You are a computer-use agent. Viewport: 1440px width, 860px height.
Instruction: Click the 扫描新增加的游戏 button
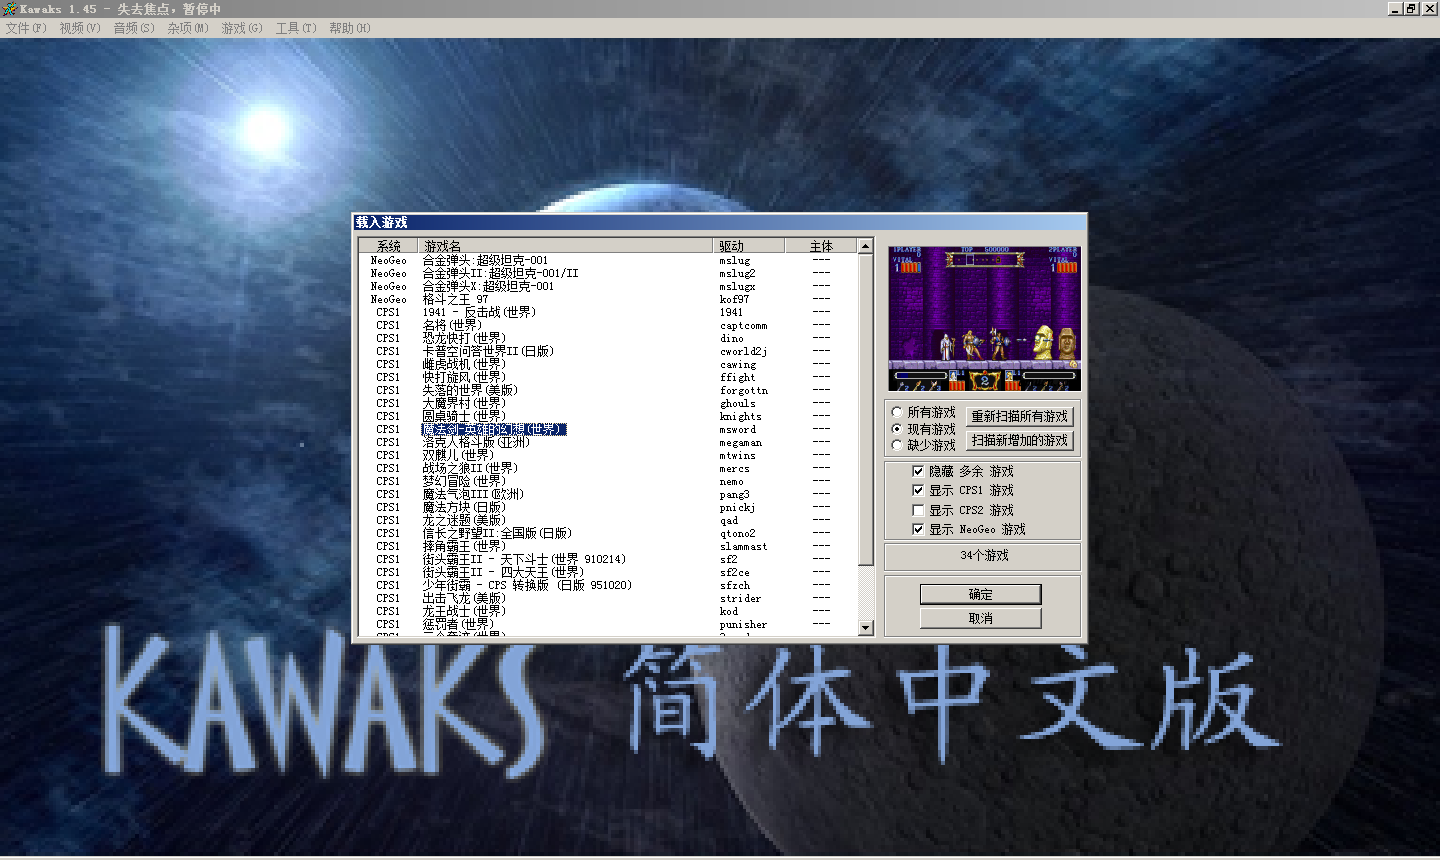1020,440
